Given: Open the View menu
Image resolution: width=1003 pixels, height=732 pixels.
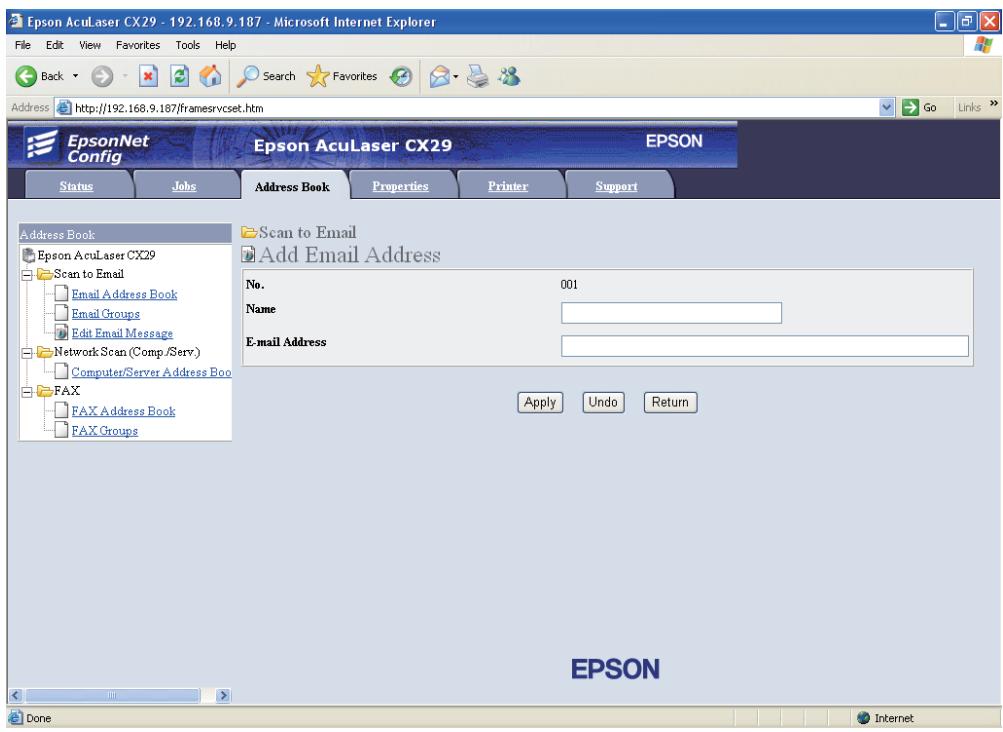Looking at the screenshot, I should [x=90, y=45].
